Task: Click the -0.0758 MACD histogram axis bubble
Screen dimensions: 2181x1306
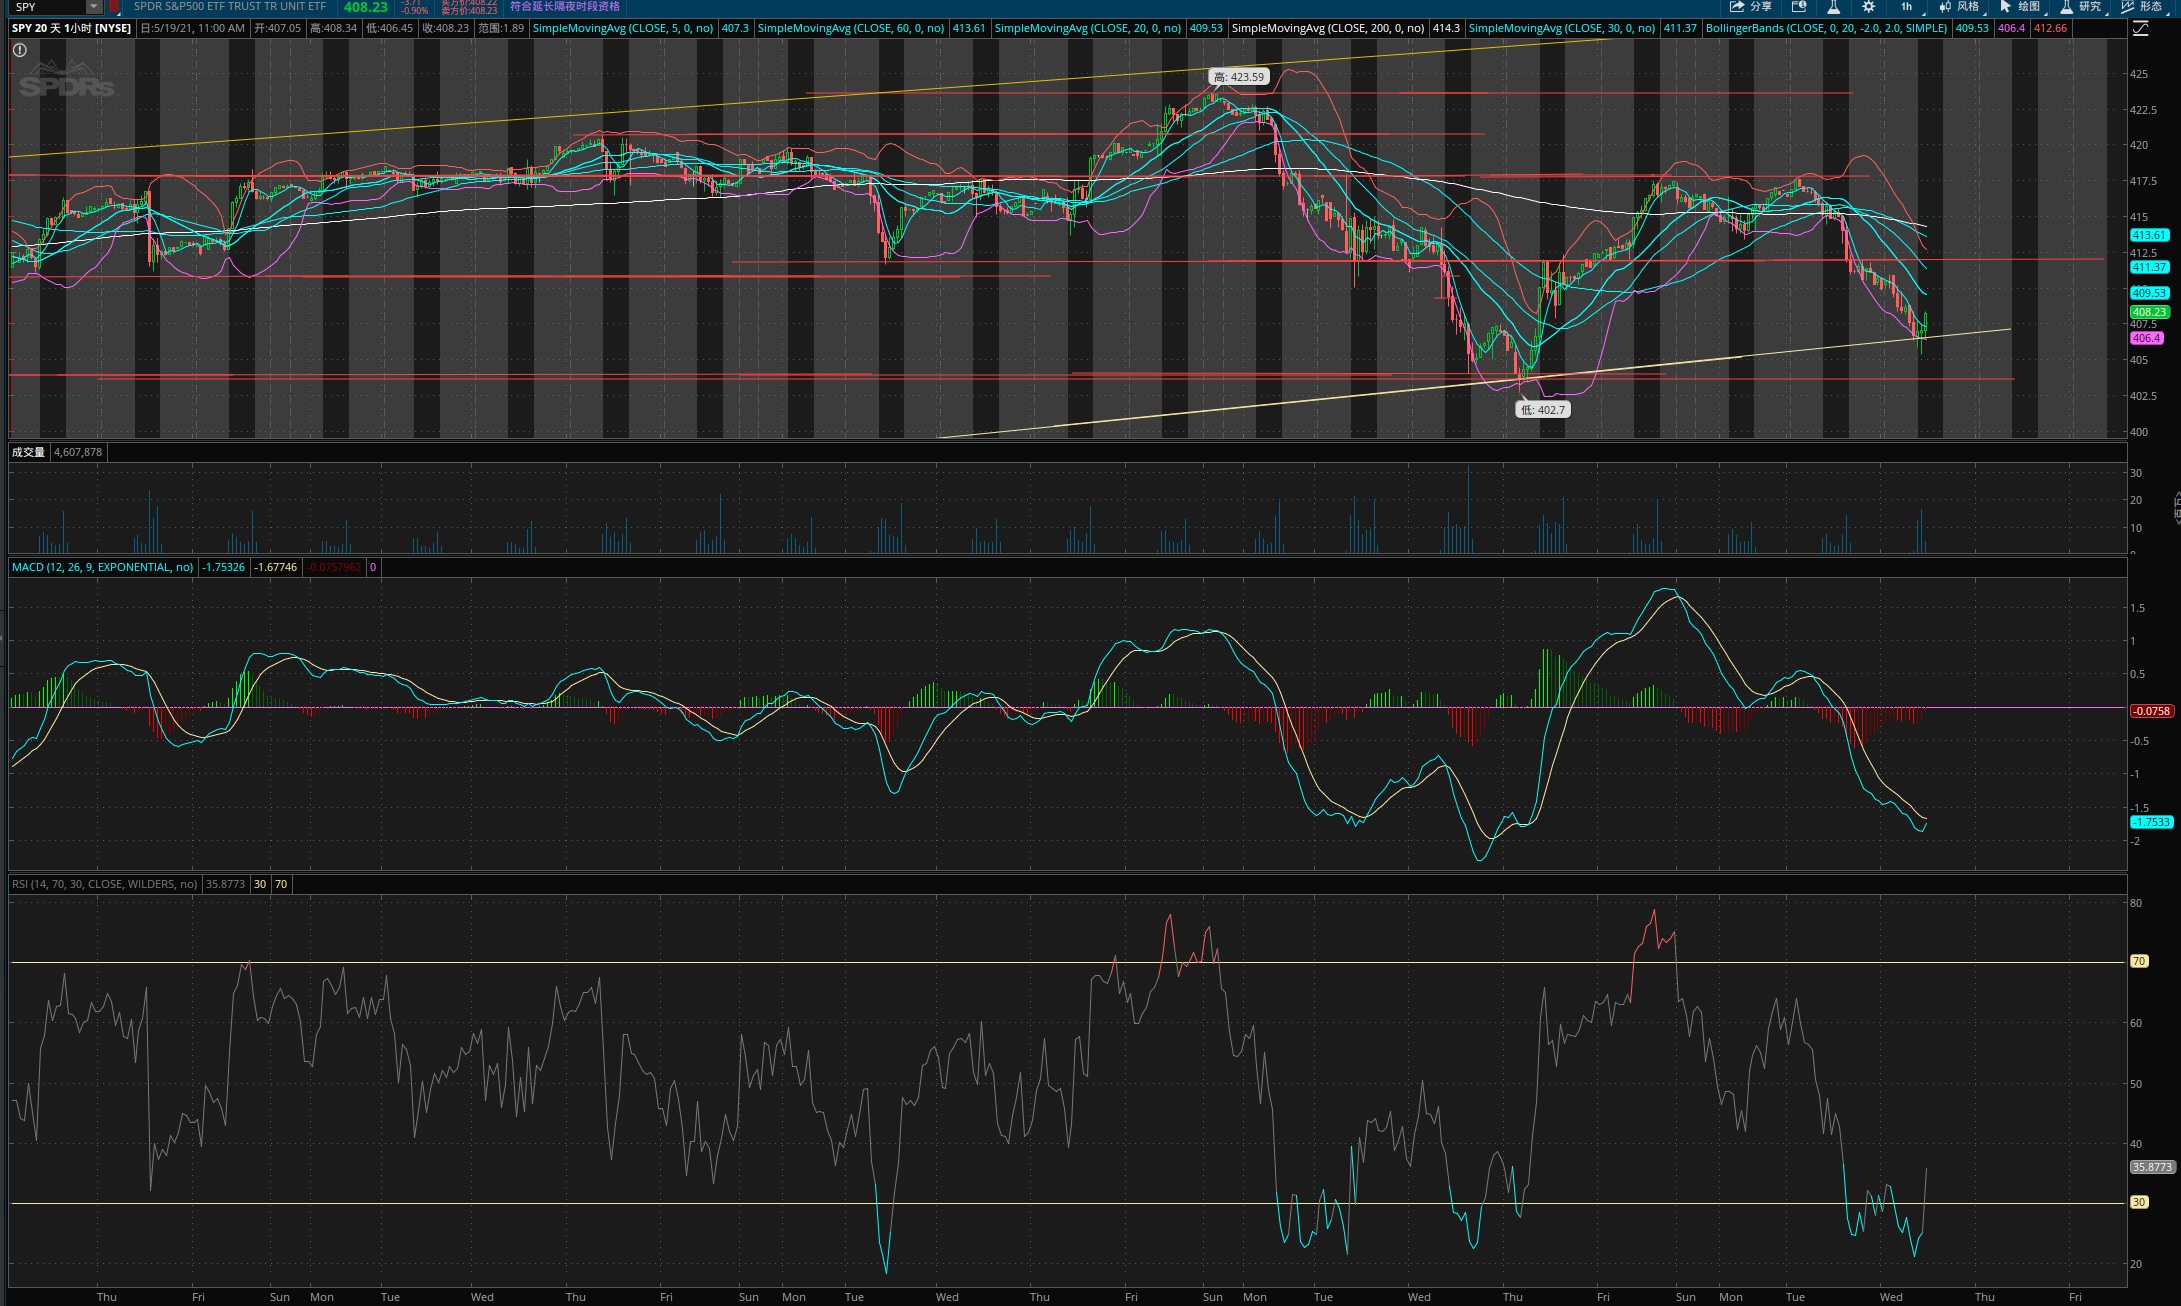Action: click(2151, 711)
